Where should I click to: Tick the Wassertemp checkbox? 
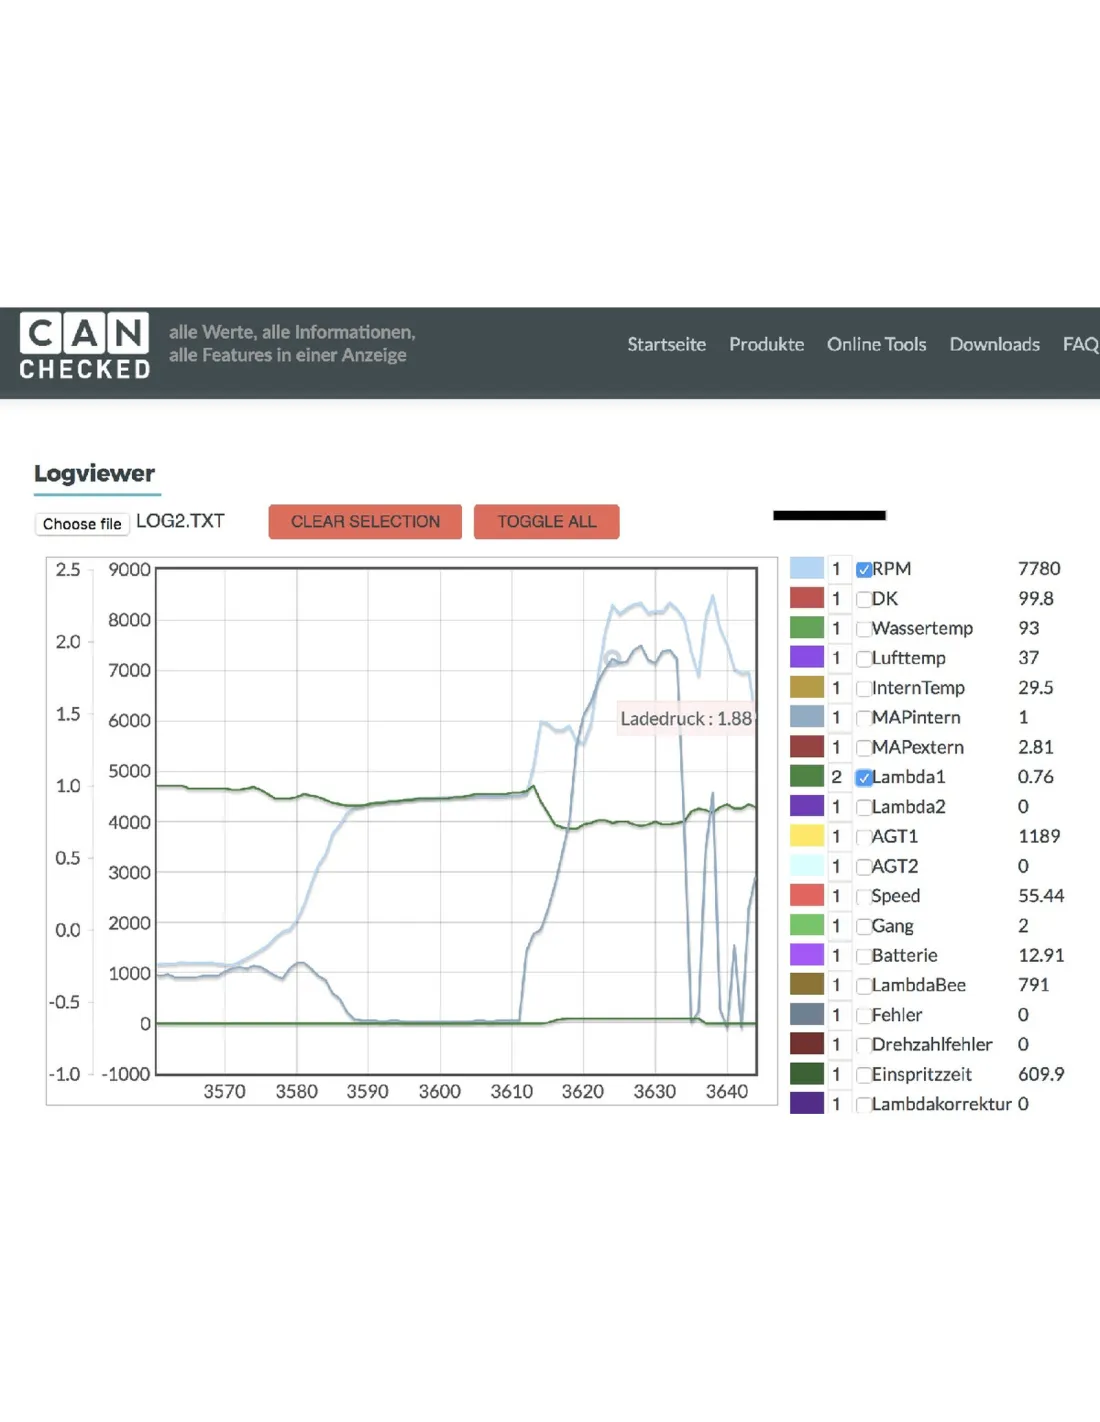(x=864, y=630)
